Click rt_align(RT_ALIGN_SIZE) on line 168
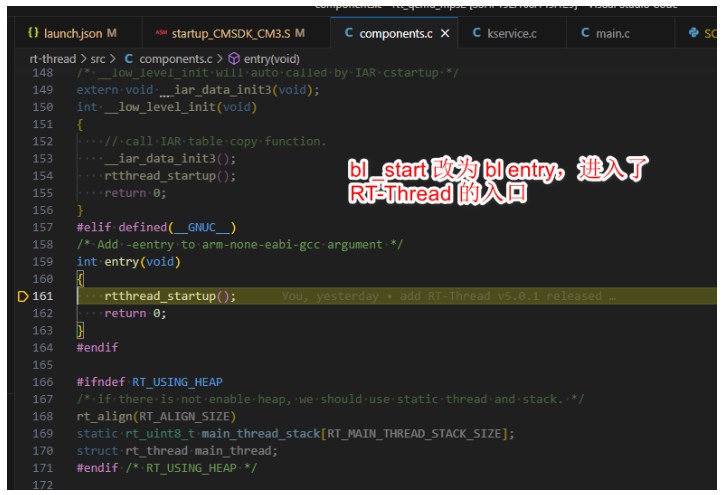The width and height of the screenshot is (724, 495). (156, 417)
